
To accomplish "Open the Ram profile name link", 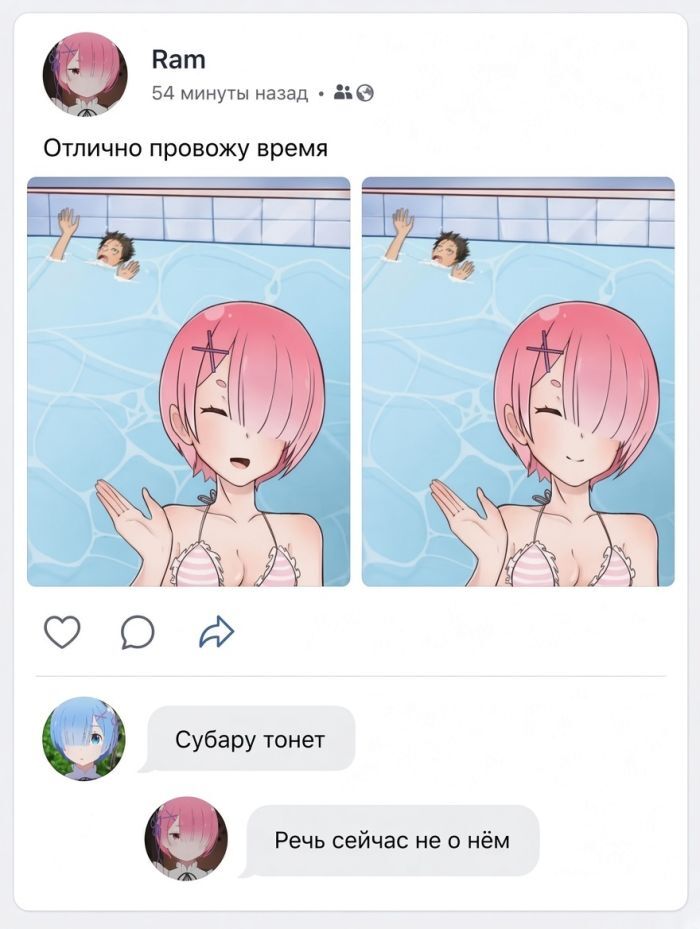I will coord(178,59).
